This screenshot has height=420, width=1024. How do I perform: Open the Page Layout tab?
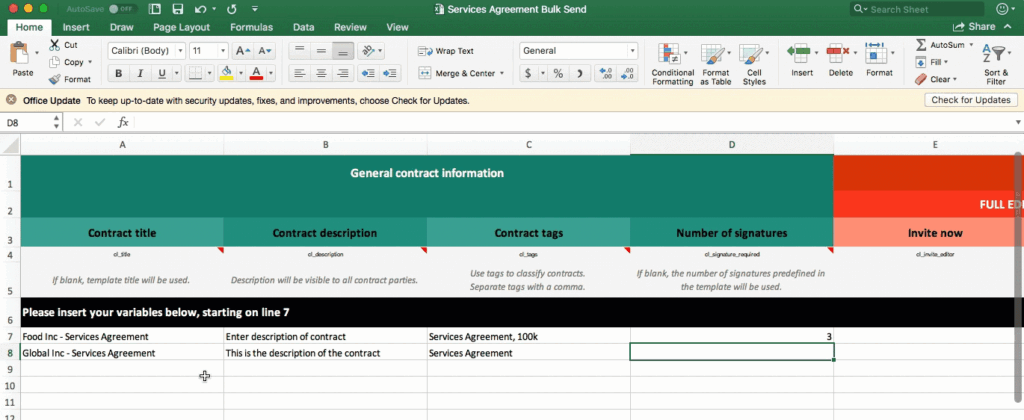click(x=182, y=27)
